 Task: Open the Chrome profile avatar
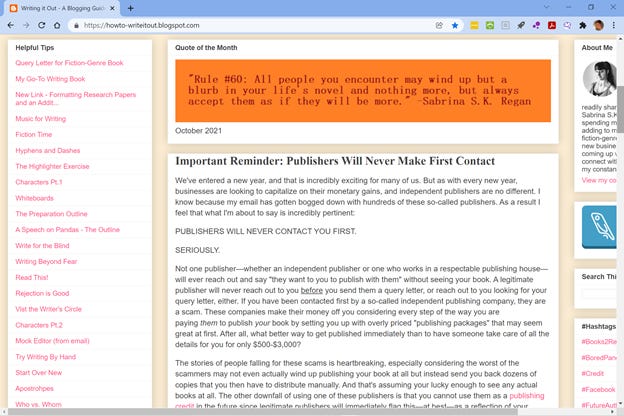[x=599, y=25]
